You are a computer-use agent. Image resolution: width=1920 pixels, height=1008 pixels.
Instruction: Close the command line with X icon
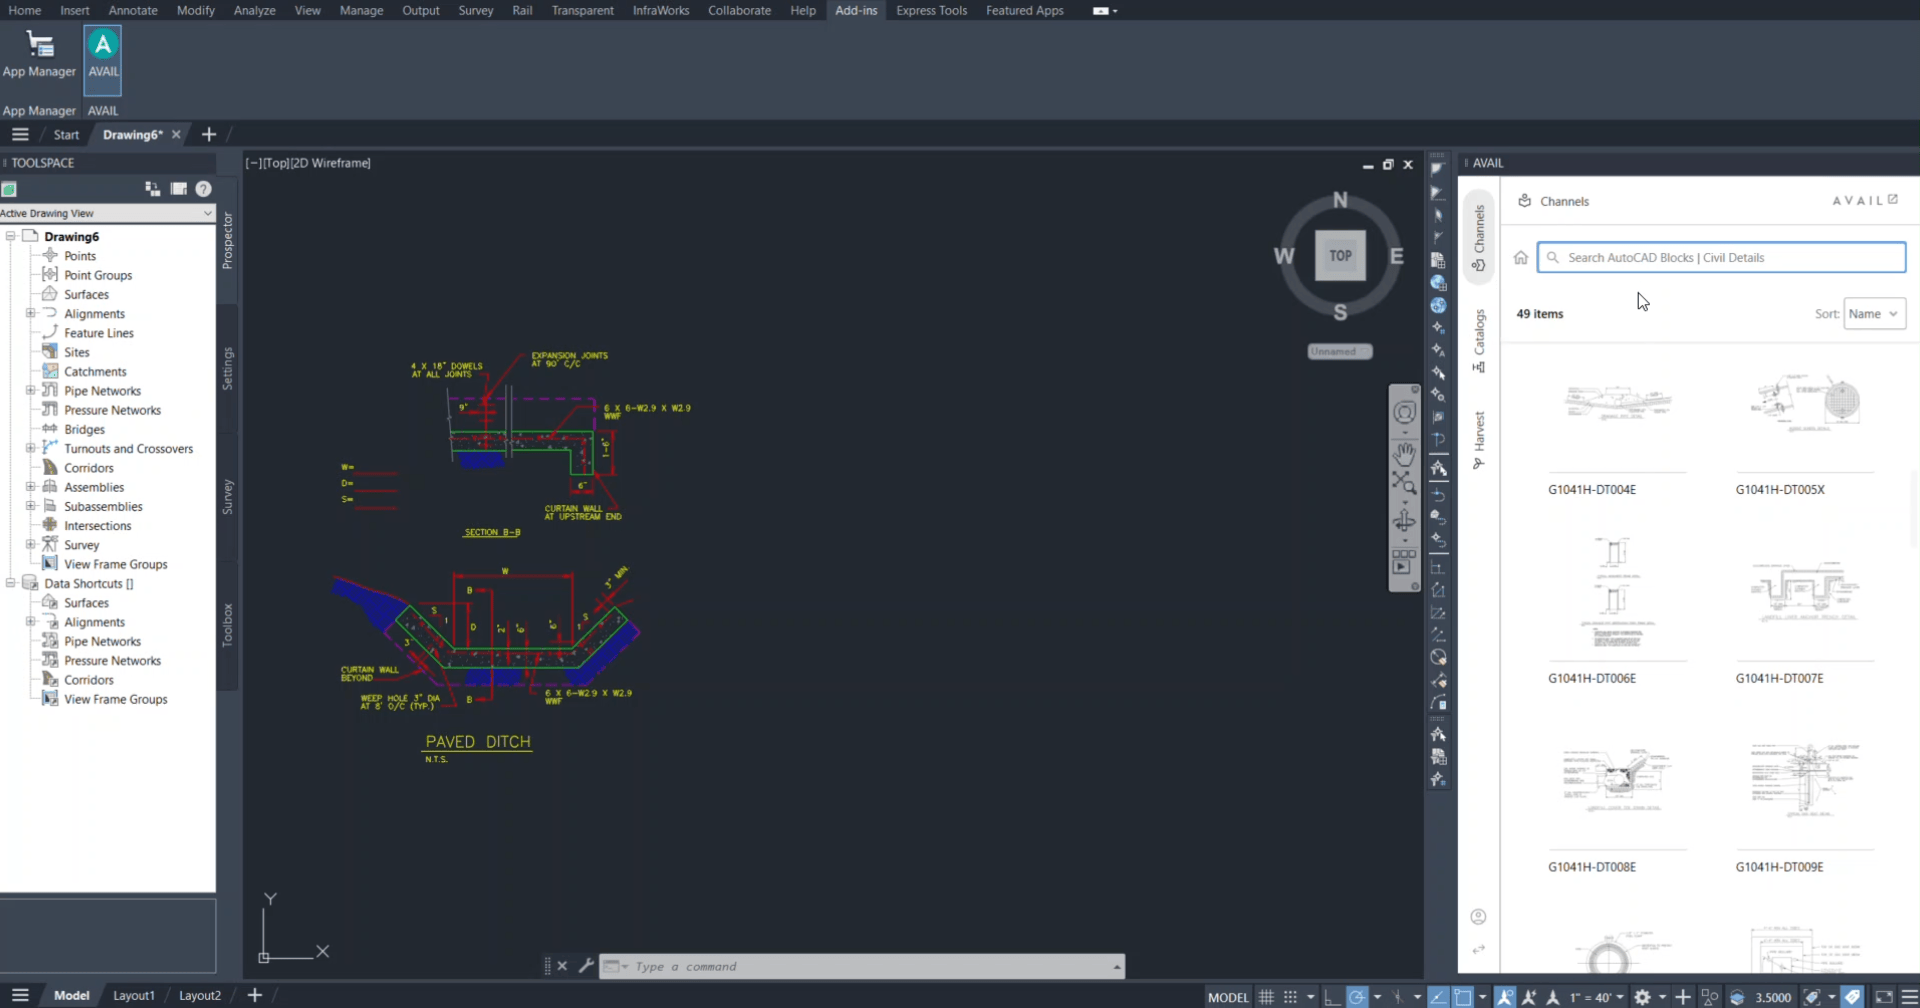[562, 966]
